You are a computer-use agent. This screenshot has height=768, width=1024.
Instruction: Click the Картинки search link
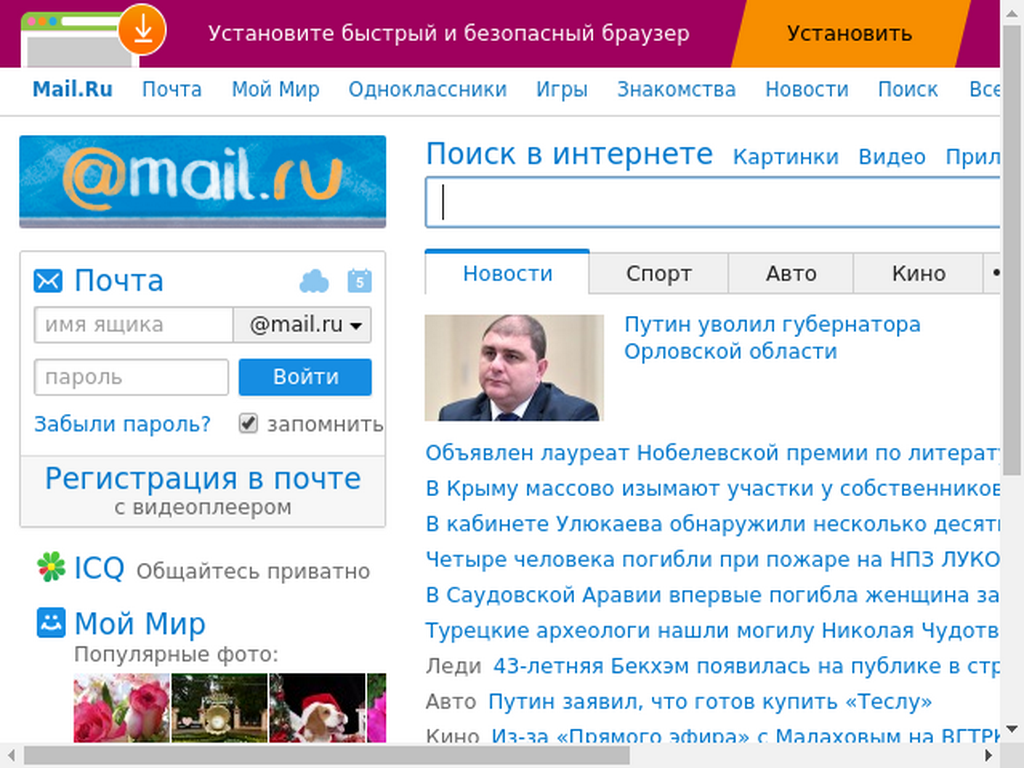coord(786,157)
